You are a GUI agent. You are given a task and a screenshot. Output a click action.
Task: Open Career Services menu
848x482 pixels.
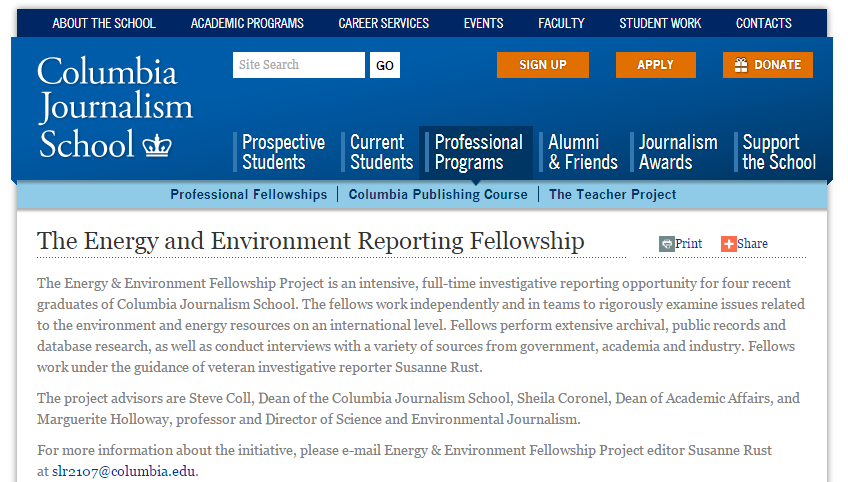click(x=383, y=23)
